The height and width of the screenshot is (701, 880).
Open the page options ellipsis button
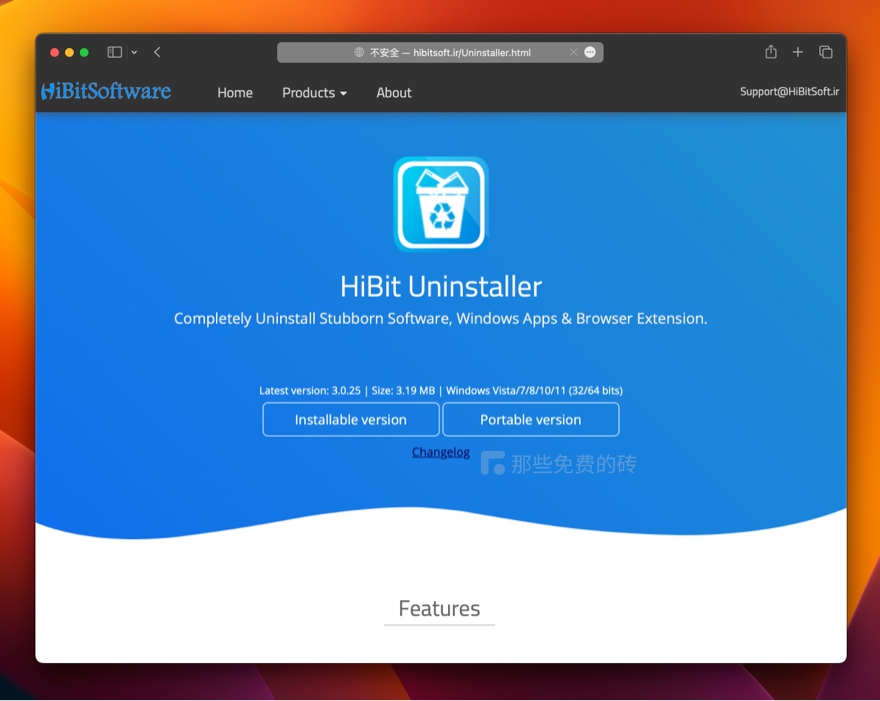click(x=590, y=52)
